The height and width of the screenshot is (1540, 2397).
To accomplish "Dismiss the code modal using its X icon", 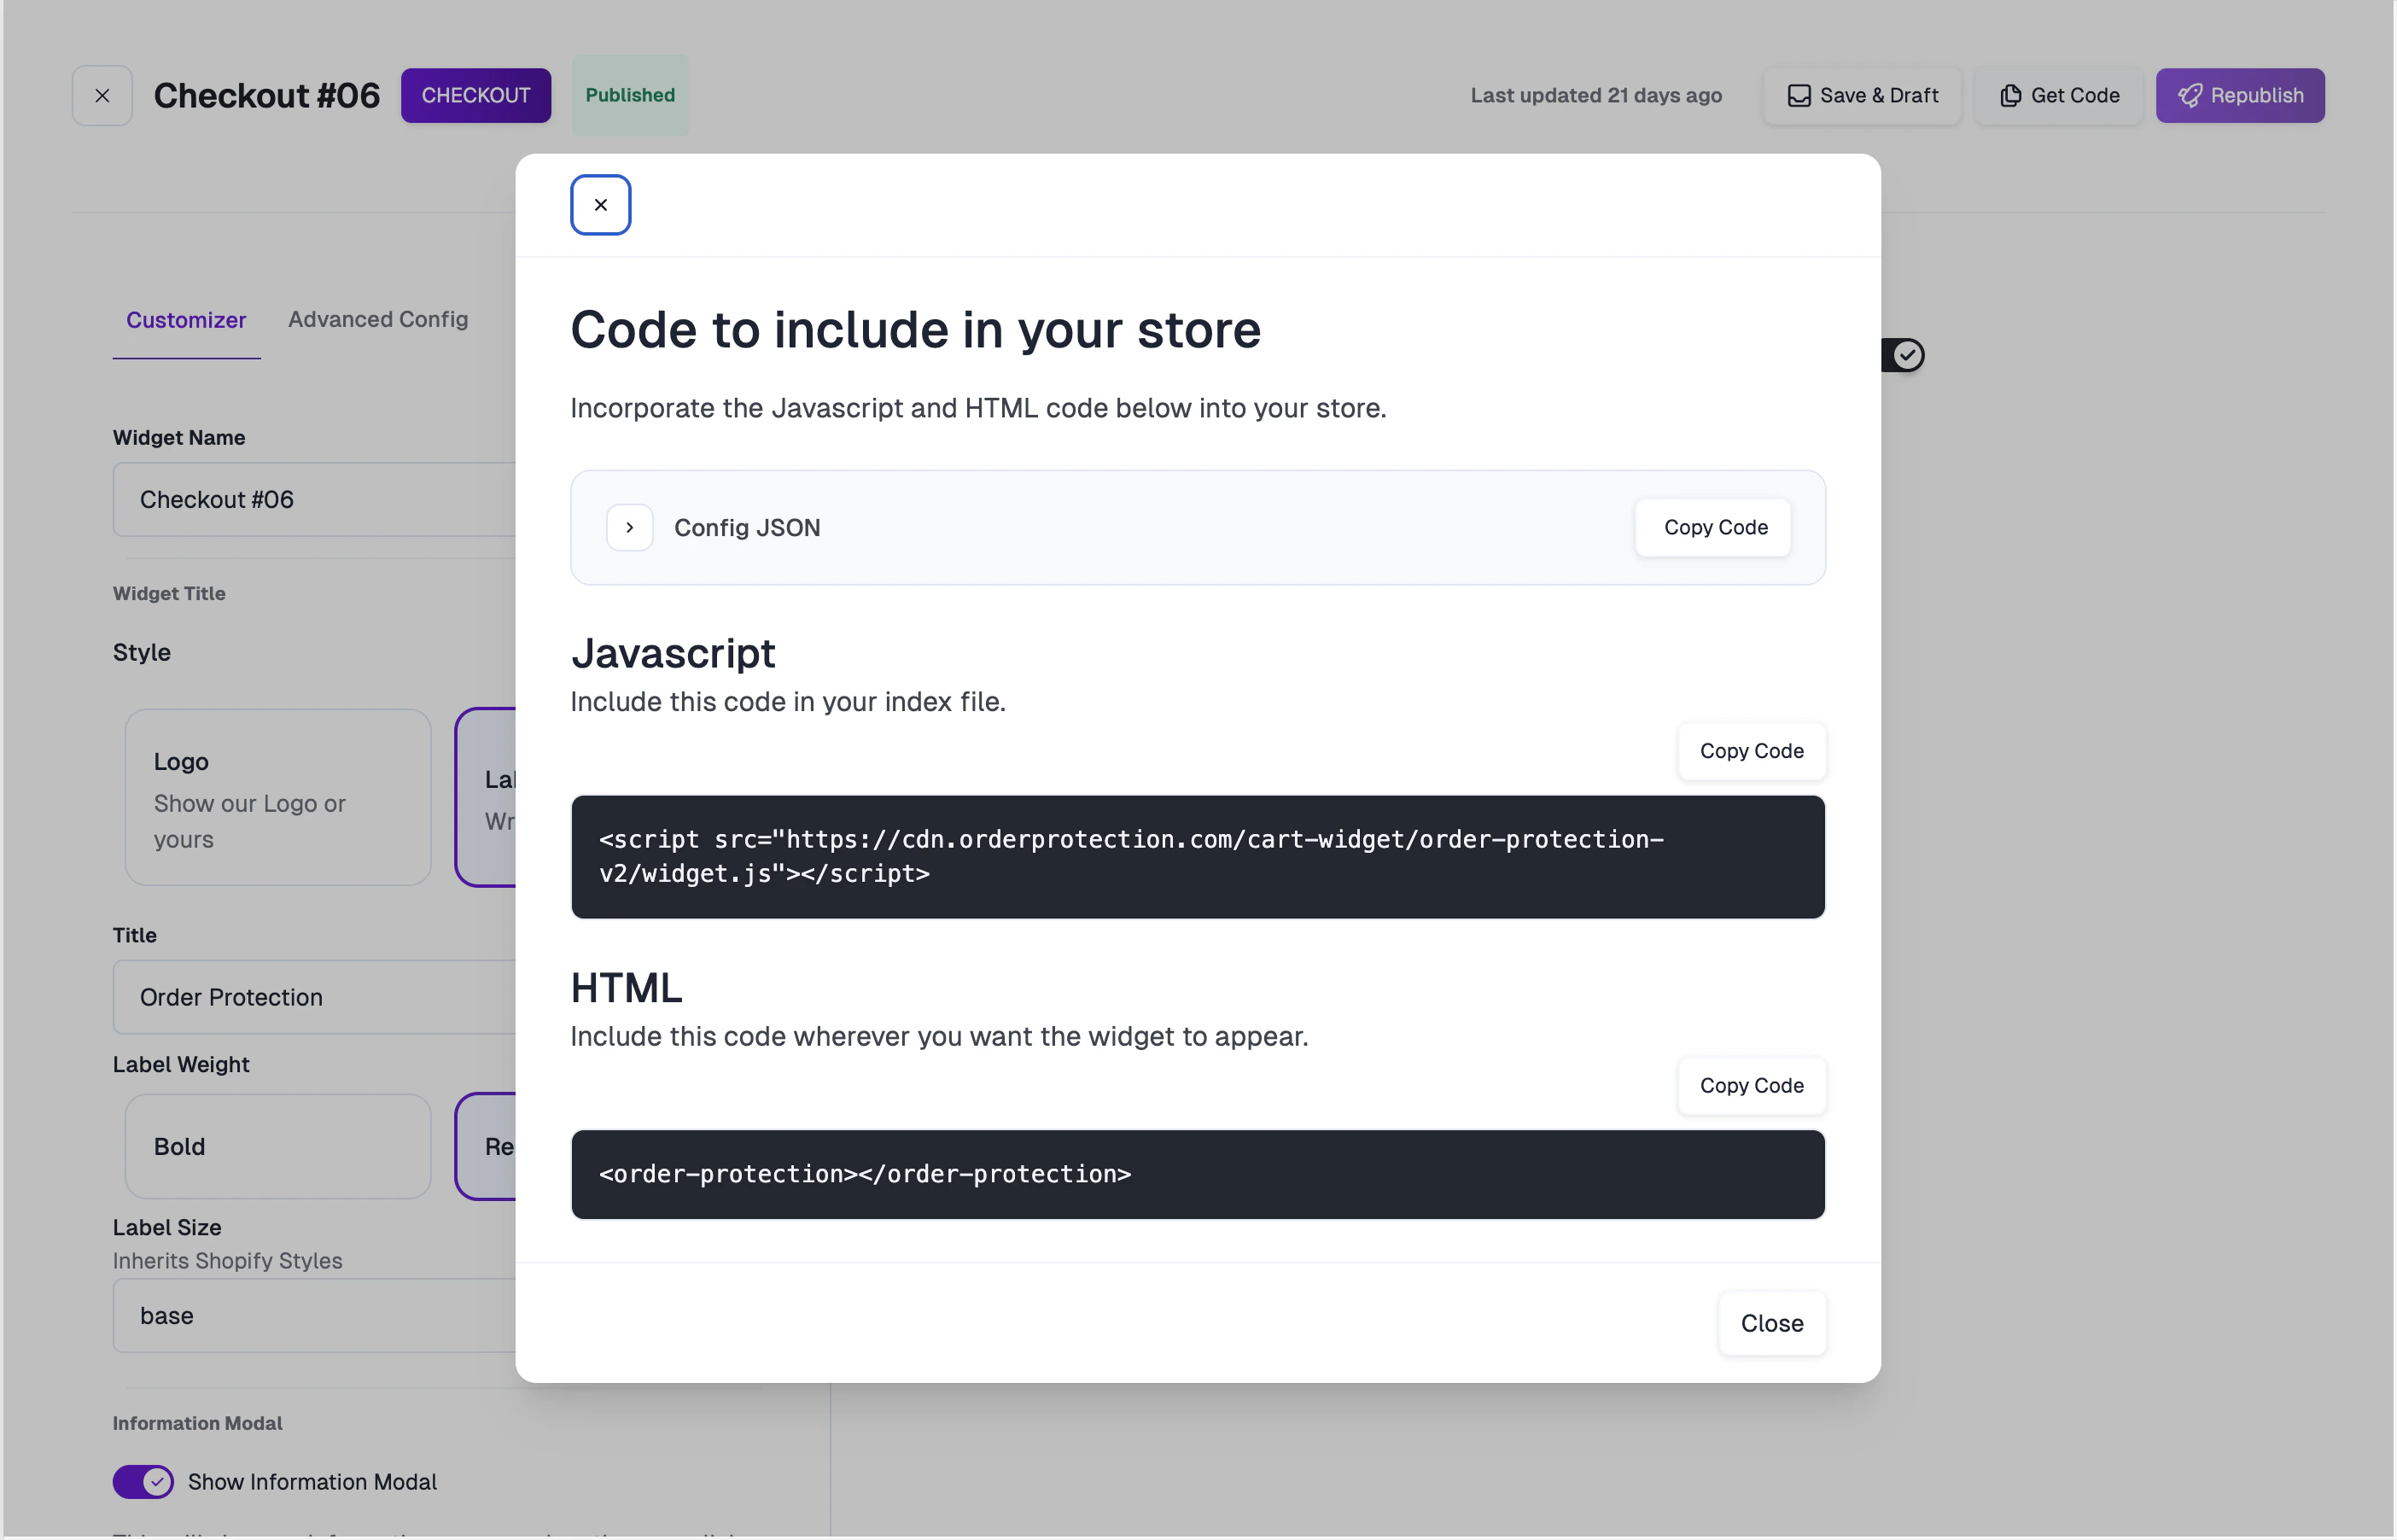I will pyautogui.click(x=601, y=204).
